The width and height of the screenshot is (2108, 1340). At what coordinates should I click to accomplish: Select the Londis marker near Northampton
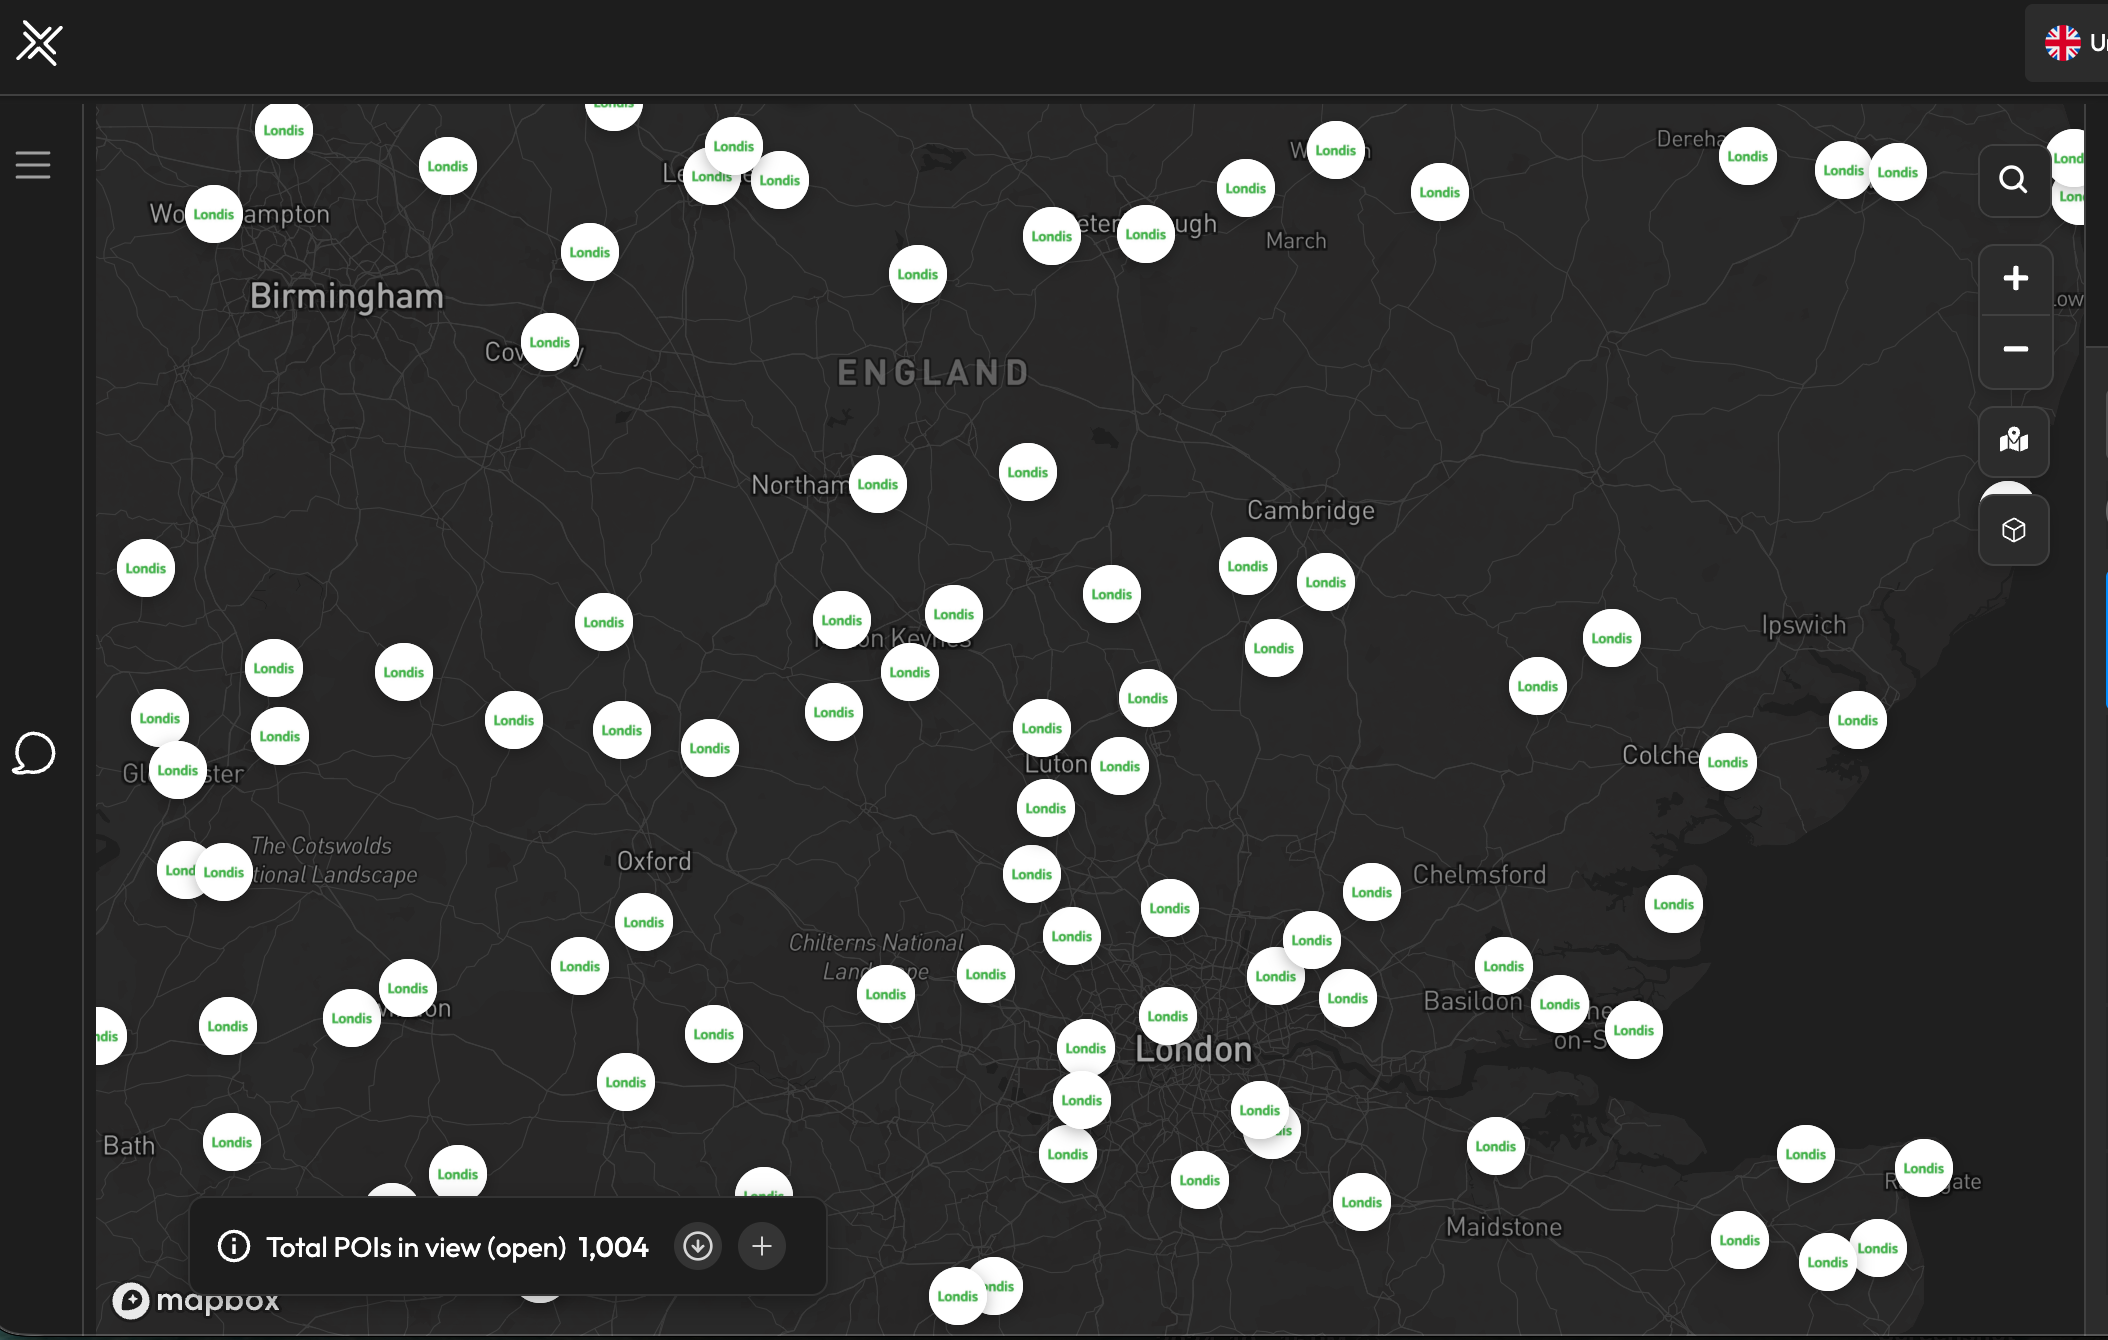(877, 484)
